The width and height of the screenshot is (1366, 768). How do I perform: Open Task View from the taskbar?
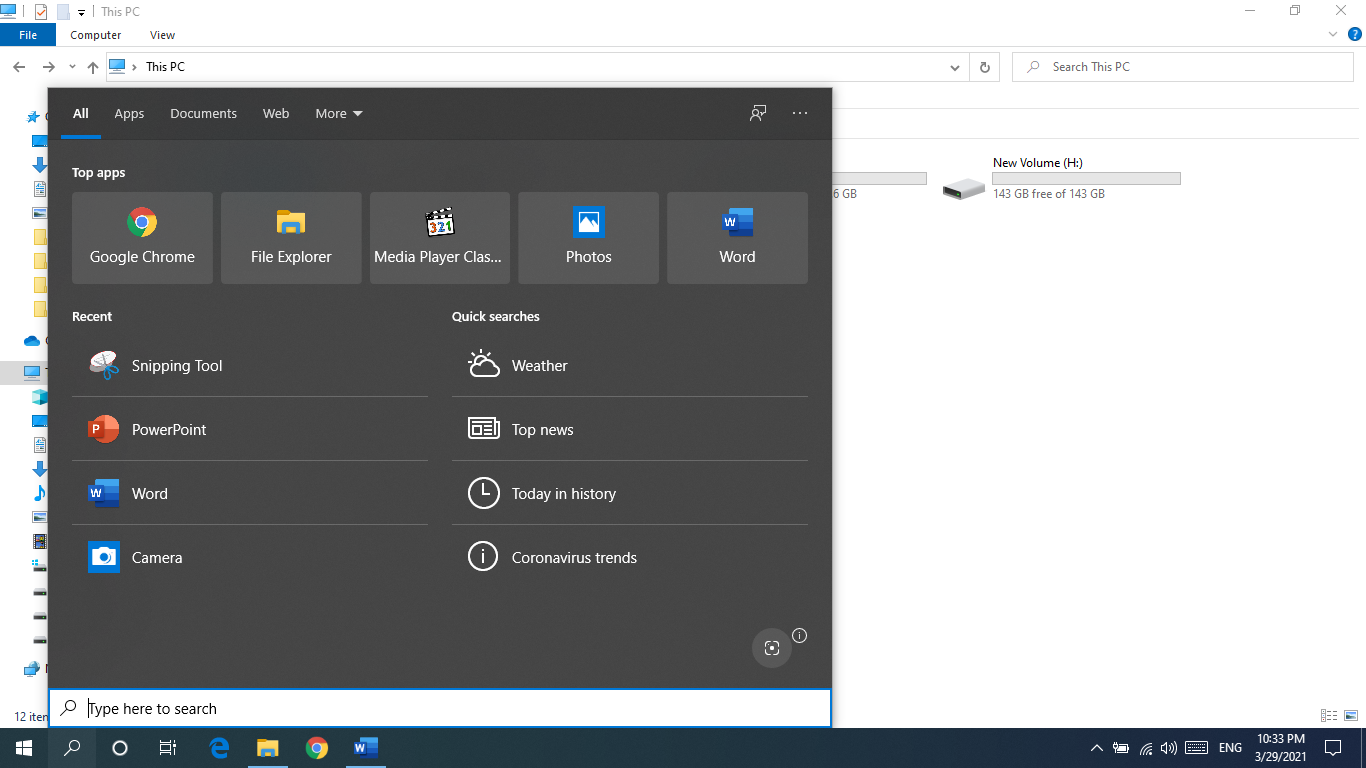coord(167,748)
